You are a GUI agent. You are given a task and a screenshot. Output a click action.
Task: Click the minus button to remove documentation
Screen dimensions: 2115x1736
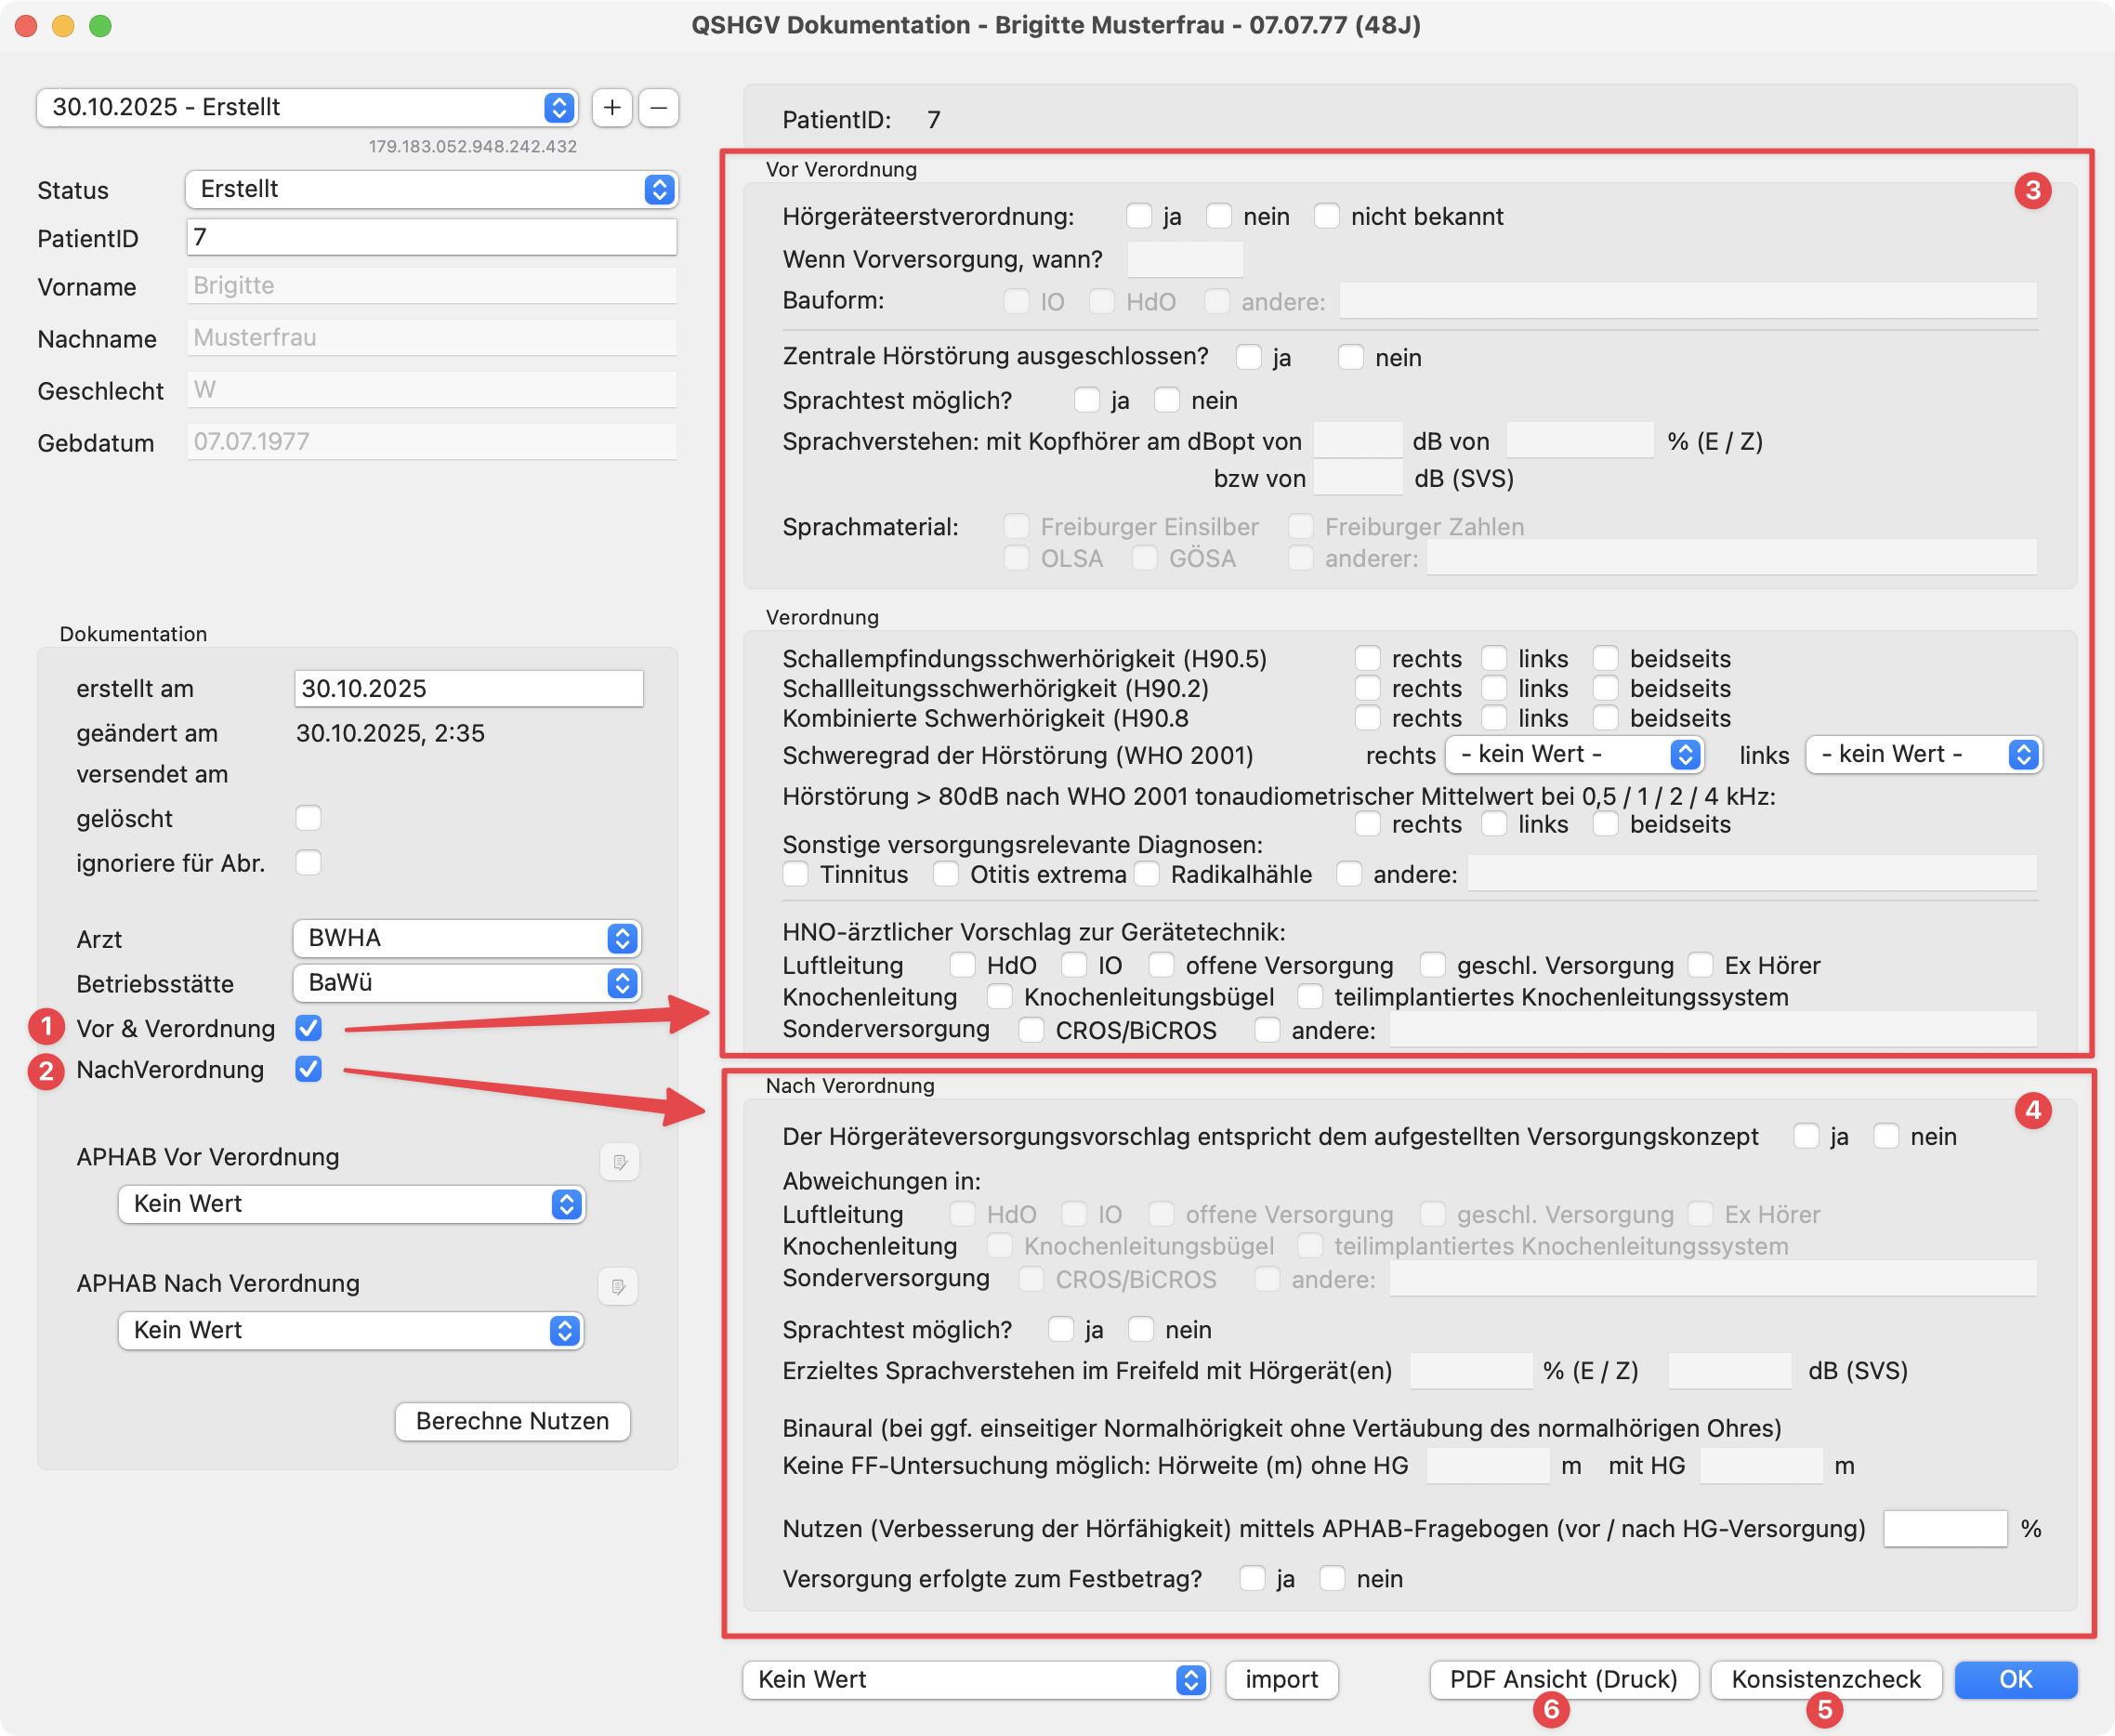tap(659, 107)
